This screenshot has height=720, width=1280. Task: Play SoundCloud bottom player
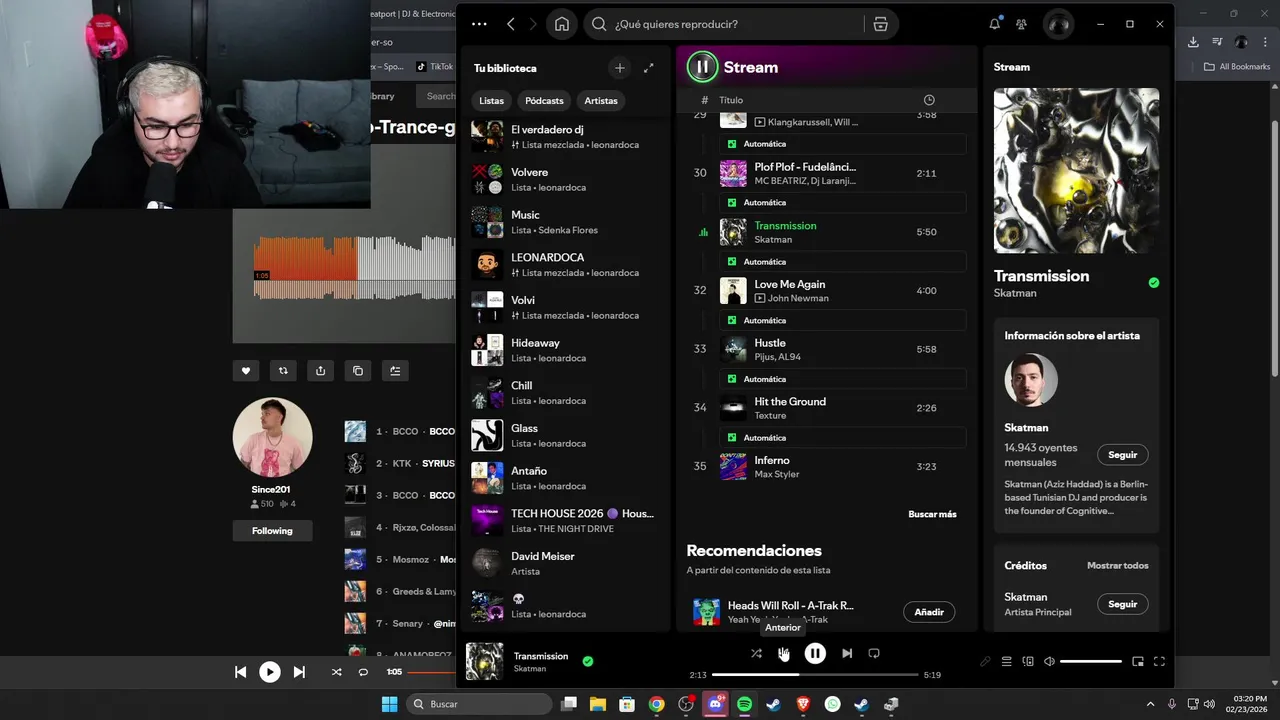click(x=270, y=672)
